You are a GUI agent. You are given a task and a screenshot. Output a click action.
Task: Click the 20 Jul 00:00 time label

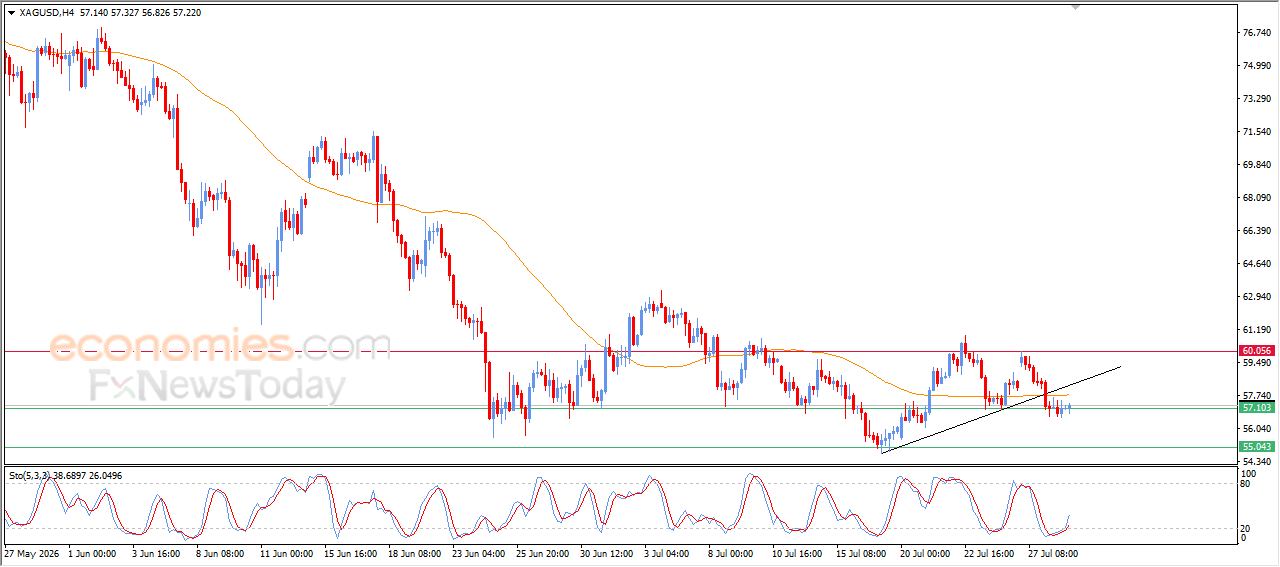(927, 552)
